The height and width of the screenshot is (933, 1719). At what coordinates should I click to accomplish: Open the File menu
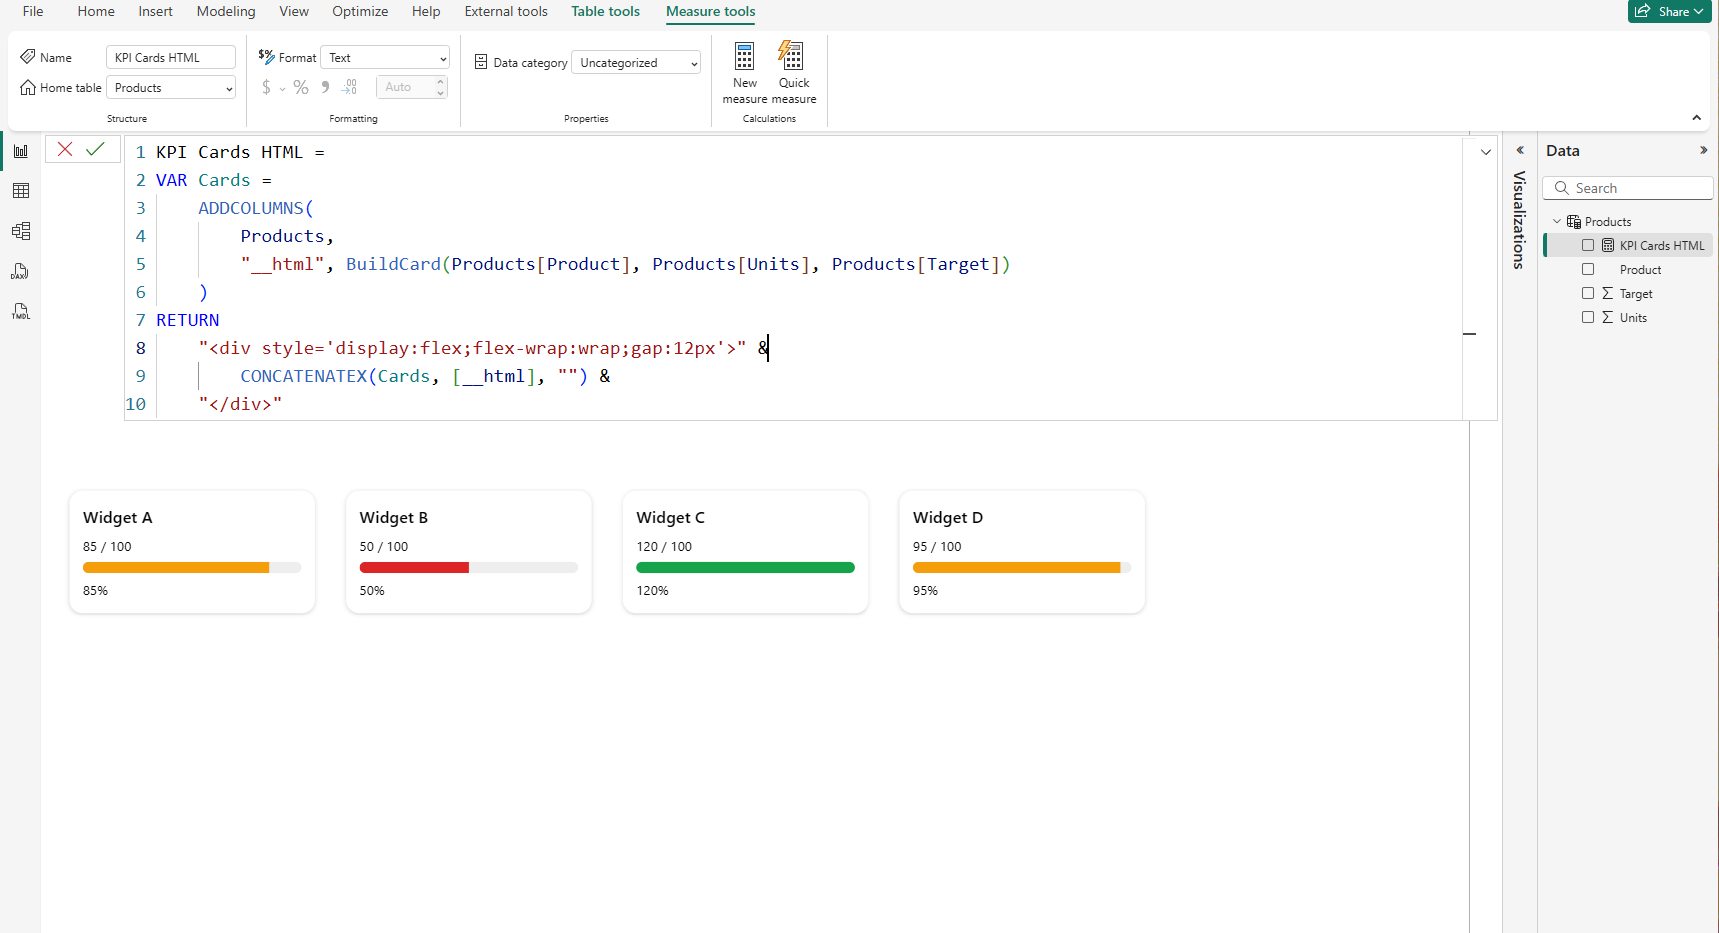[33, 11]
